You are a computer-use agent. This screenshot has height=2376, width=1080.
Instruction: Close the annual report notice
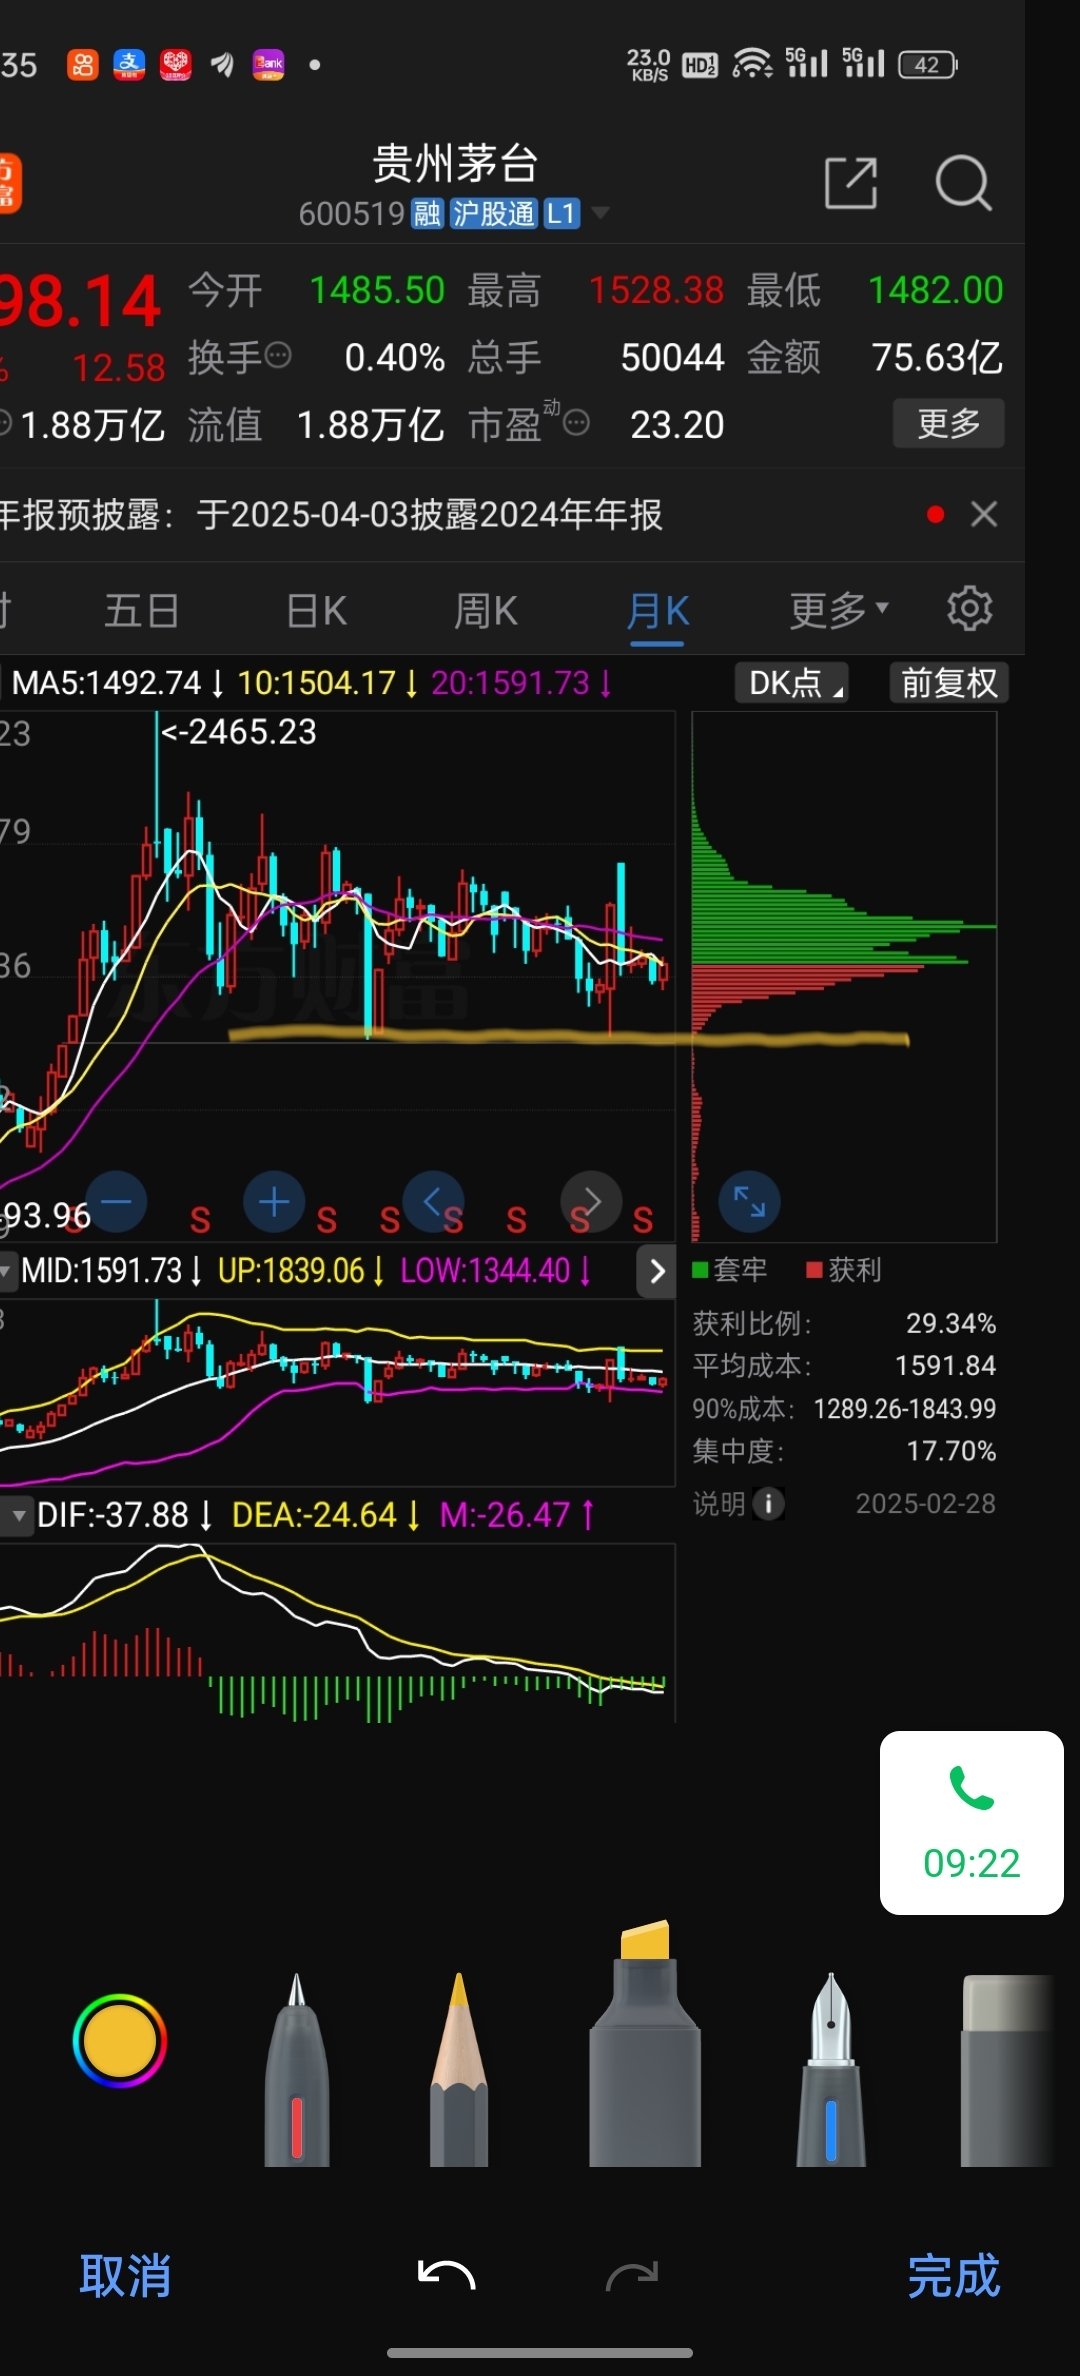coord(984,514)
